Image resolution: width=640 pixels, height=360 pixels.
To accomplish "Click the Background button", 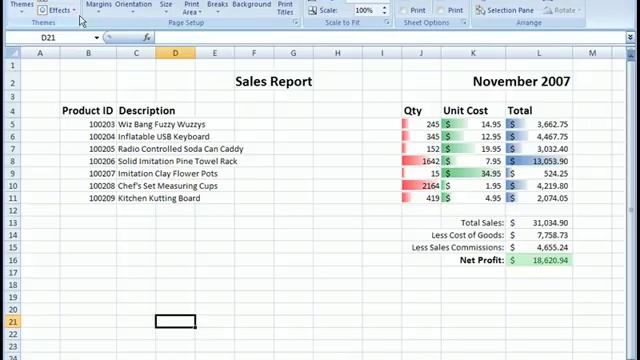I will click(x=251, y=4).
